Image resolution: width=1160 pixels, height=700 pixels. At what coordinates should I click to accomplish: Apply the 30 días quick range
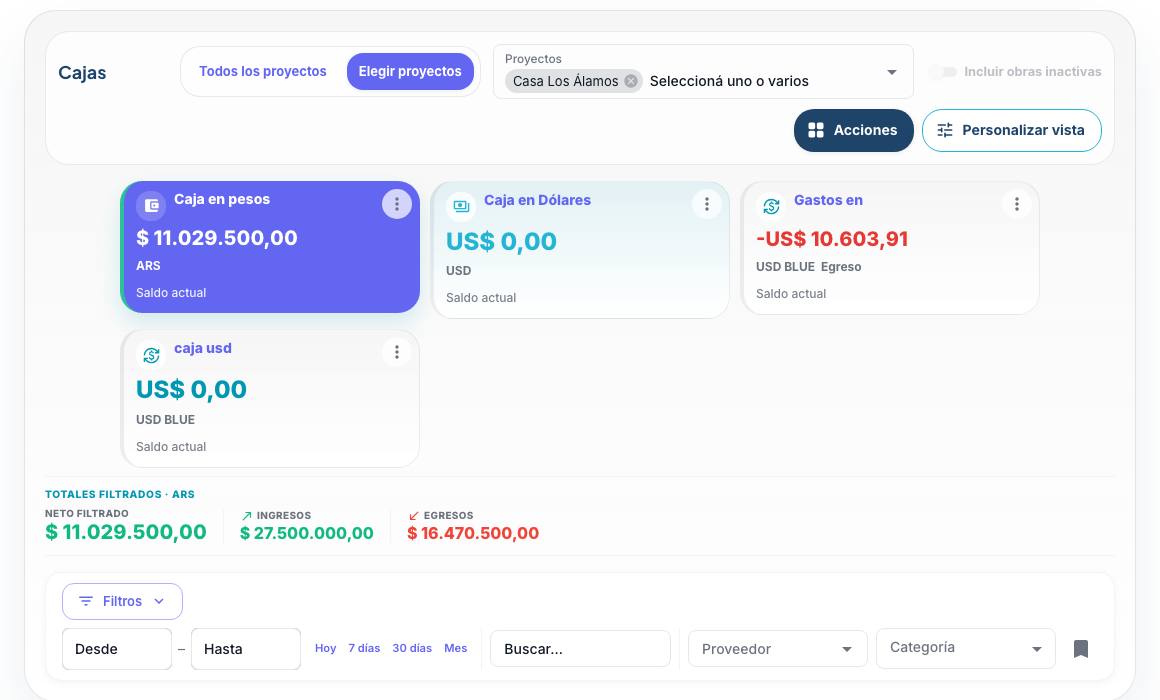412,648
